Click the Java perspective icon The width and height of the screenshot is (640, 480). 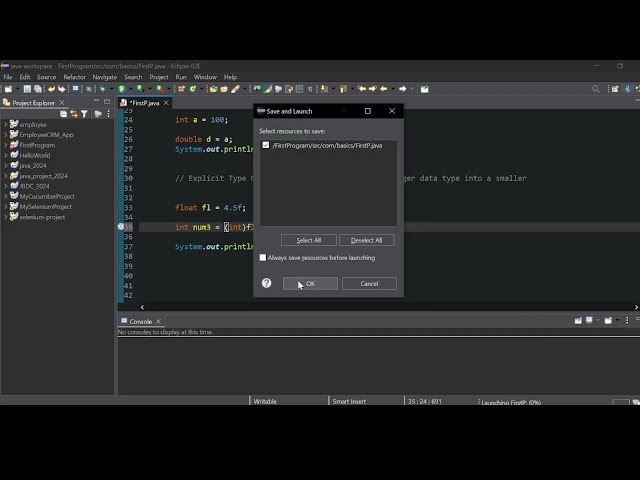[628, 89]
